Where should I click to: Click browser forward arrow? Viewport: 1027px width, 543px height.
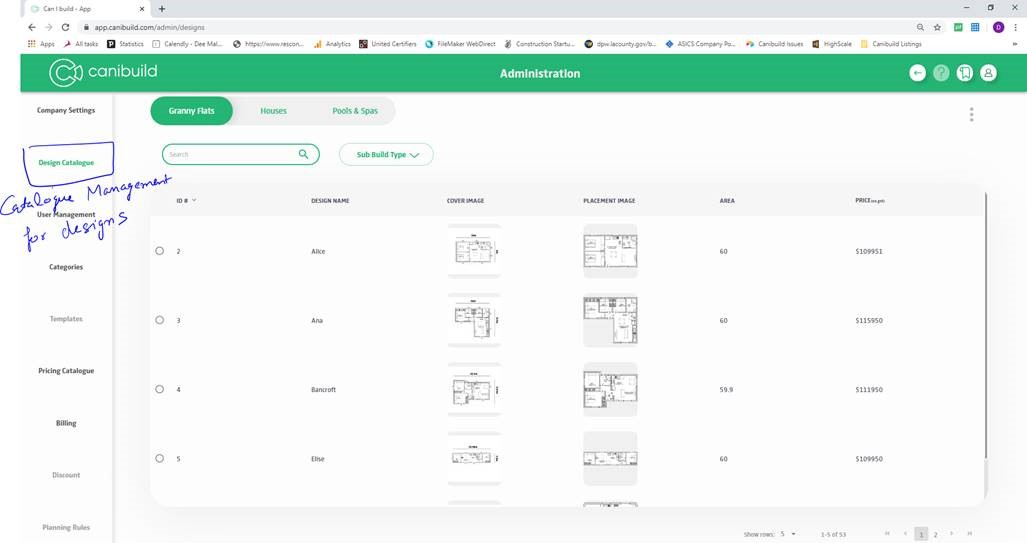click(x=48, y=27)
